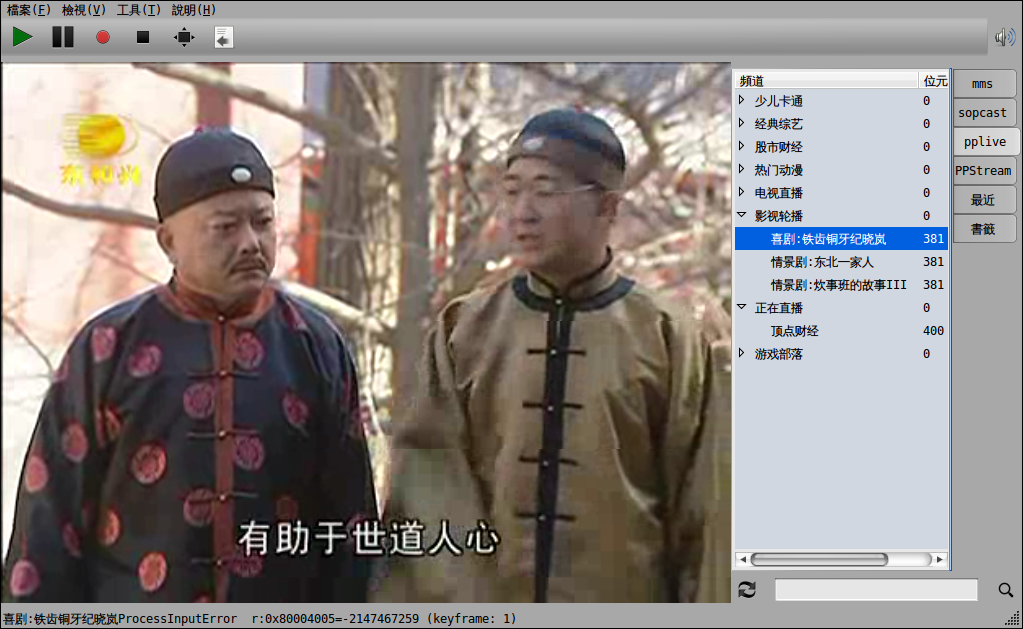This screenshot has width=1023, height=629.
Task: Open the 書籤 bookmarks tab
Action: pos(984,229)
